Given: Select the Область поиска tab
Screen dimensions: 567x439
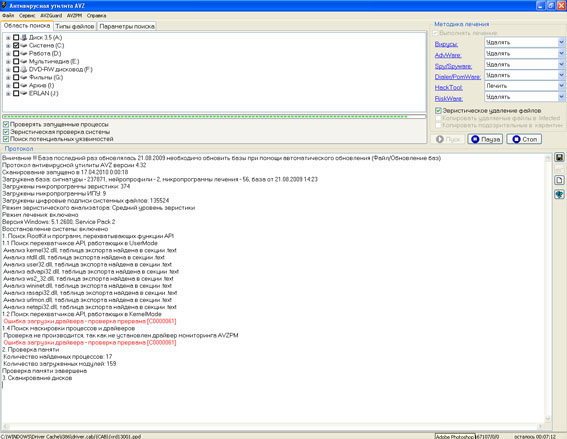Looking at the screenshot, I should [27, 26].
